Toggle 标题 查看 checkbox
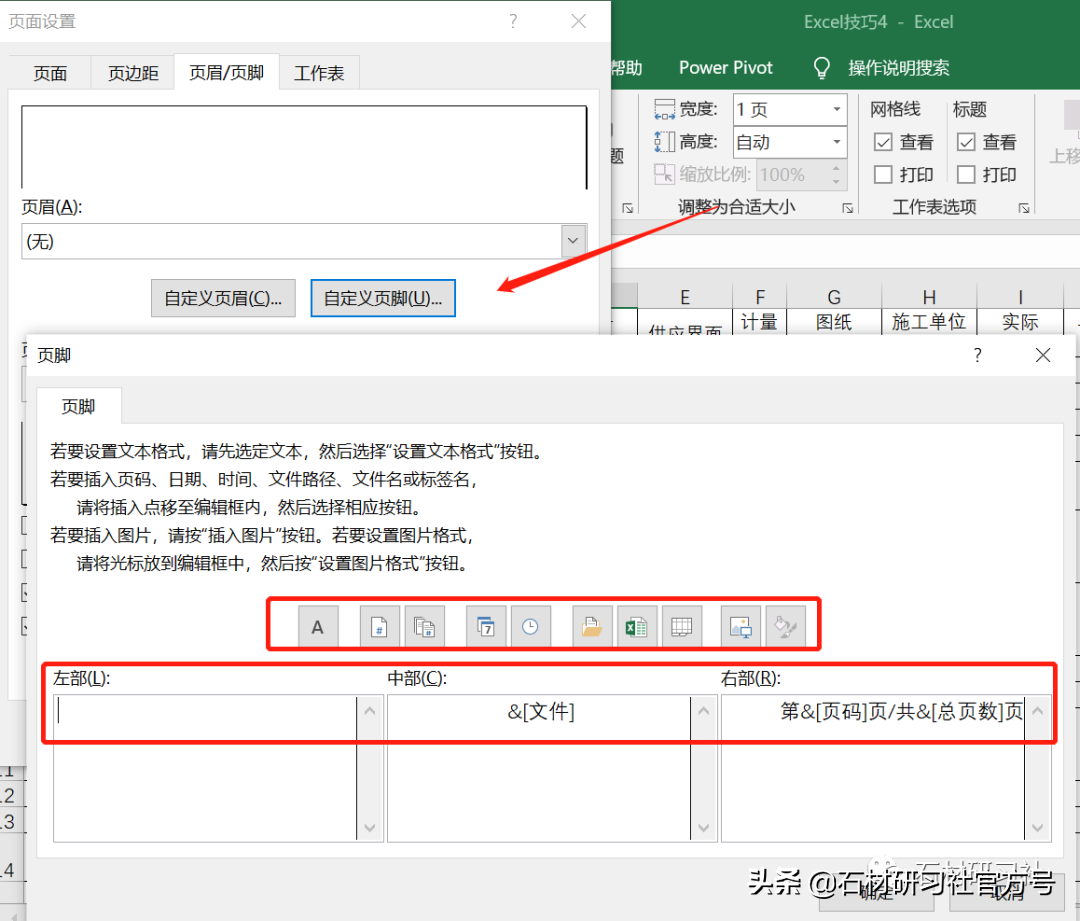Viewport: 1080px width, 921px height. click(966, 142)
